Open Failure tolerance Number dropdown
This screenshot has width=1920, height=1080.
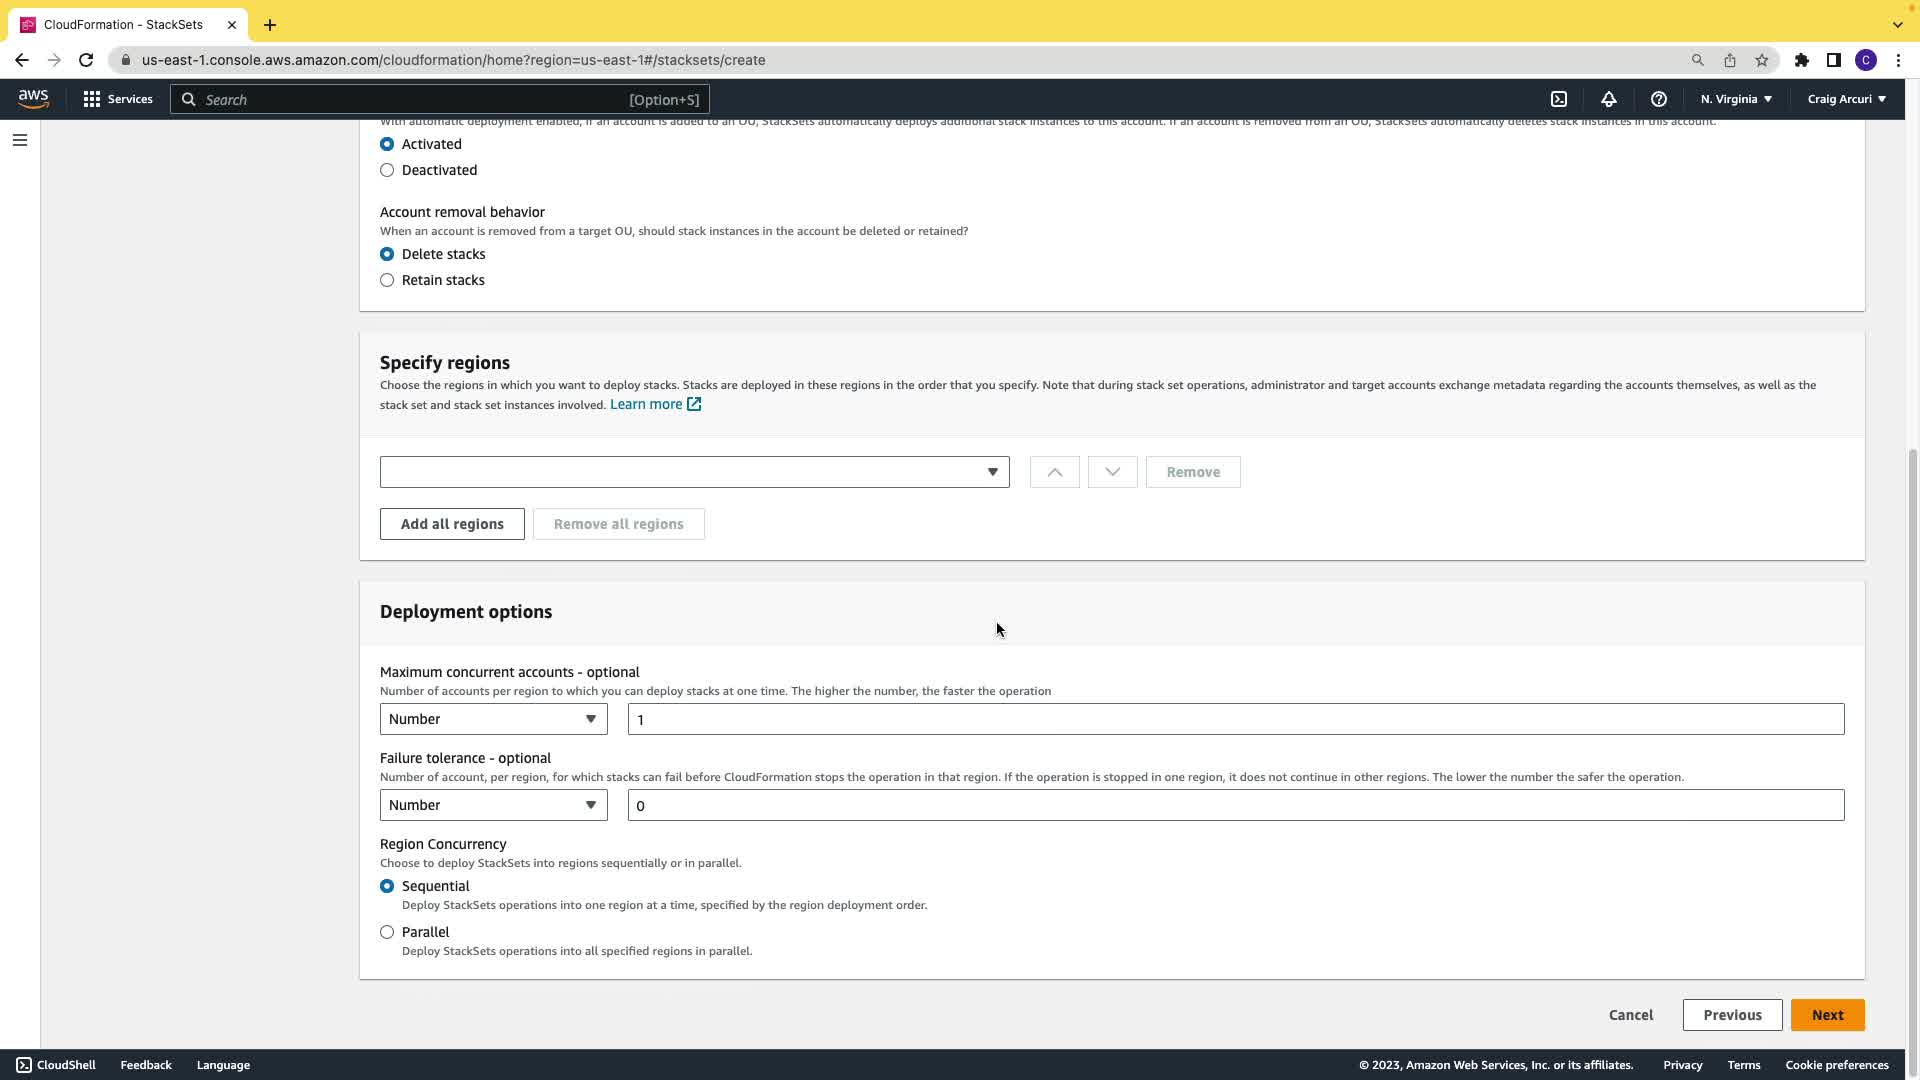pyautogui.click(x=493, y=805)
